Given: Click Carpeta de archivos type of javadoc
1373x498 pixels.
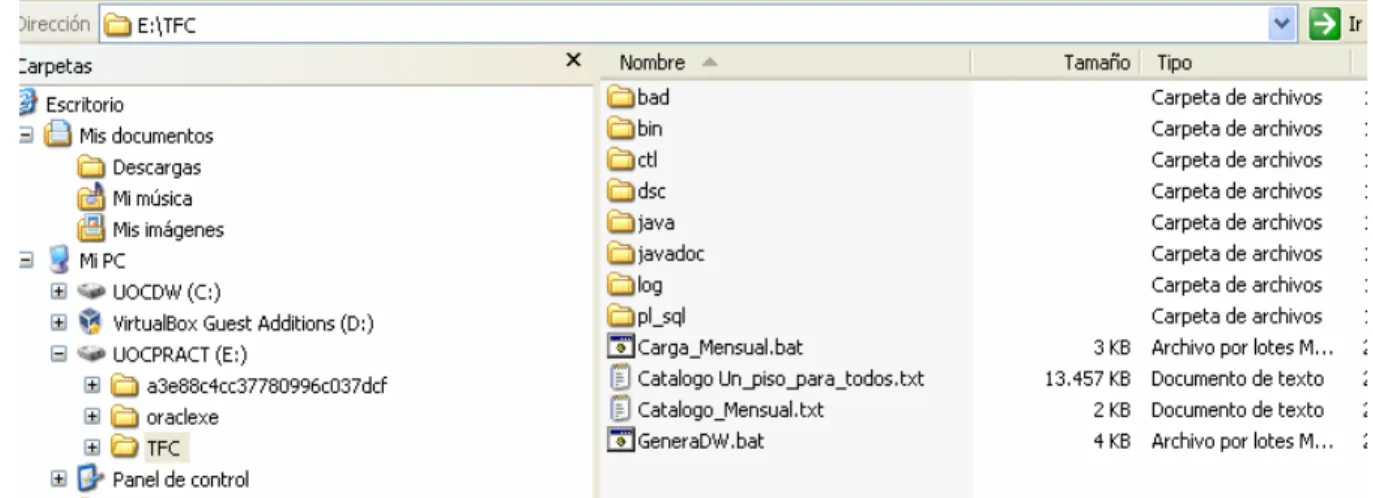Looking at the screenshot, I should pos(1238,253).
